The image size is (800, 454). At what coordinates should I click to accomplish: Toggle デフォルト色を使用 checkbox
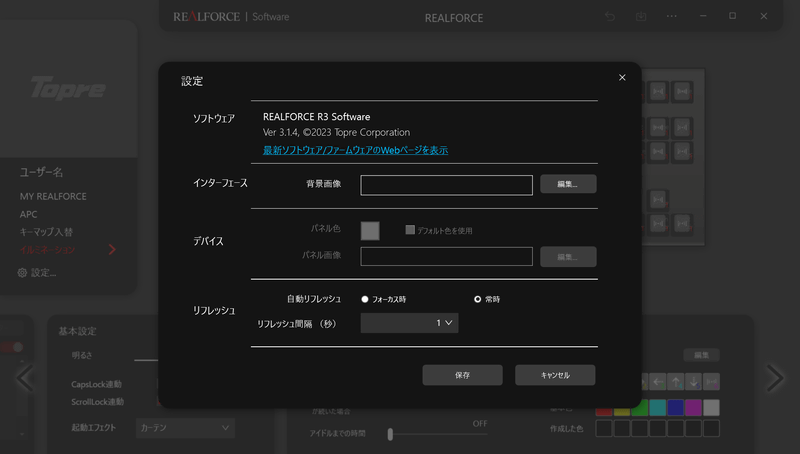pos(410,230)
